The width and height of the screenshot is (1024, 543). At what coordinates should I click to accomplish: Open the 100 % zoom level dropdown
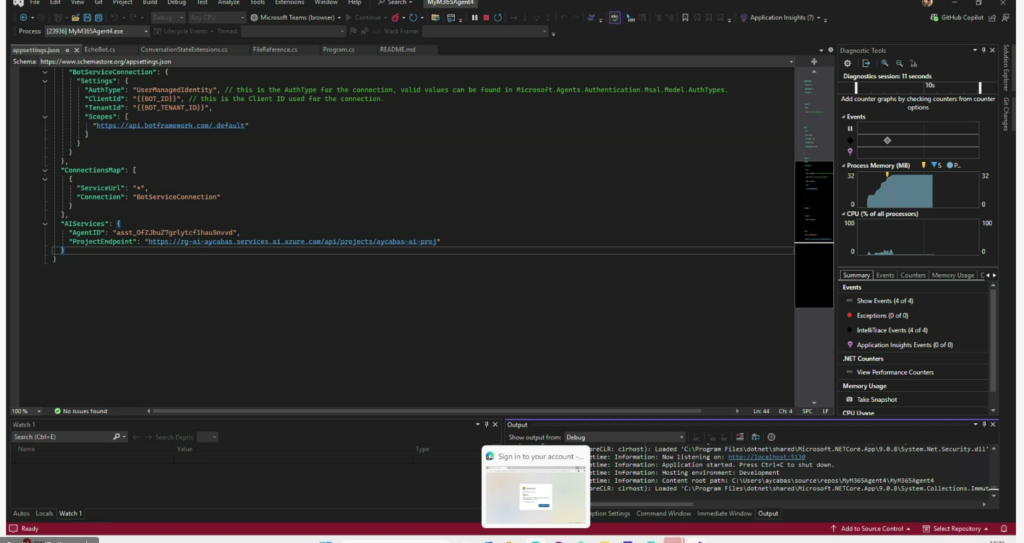click(27, 411)
